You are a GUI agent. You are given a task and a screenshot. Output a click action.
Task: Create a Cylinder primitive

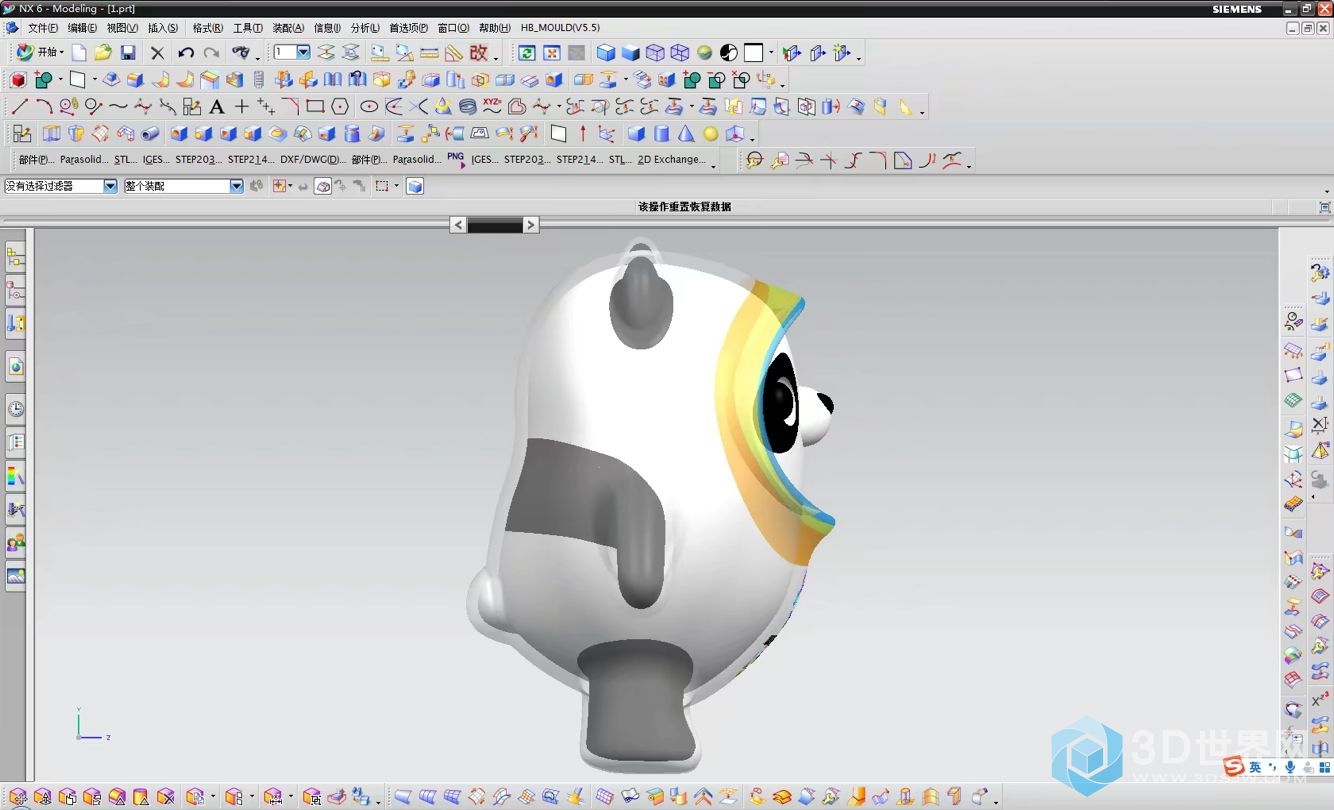pyautogui.click(x=661, y=133)
